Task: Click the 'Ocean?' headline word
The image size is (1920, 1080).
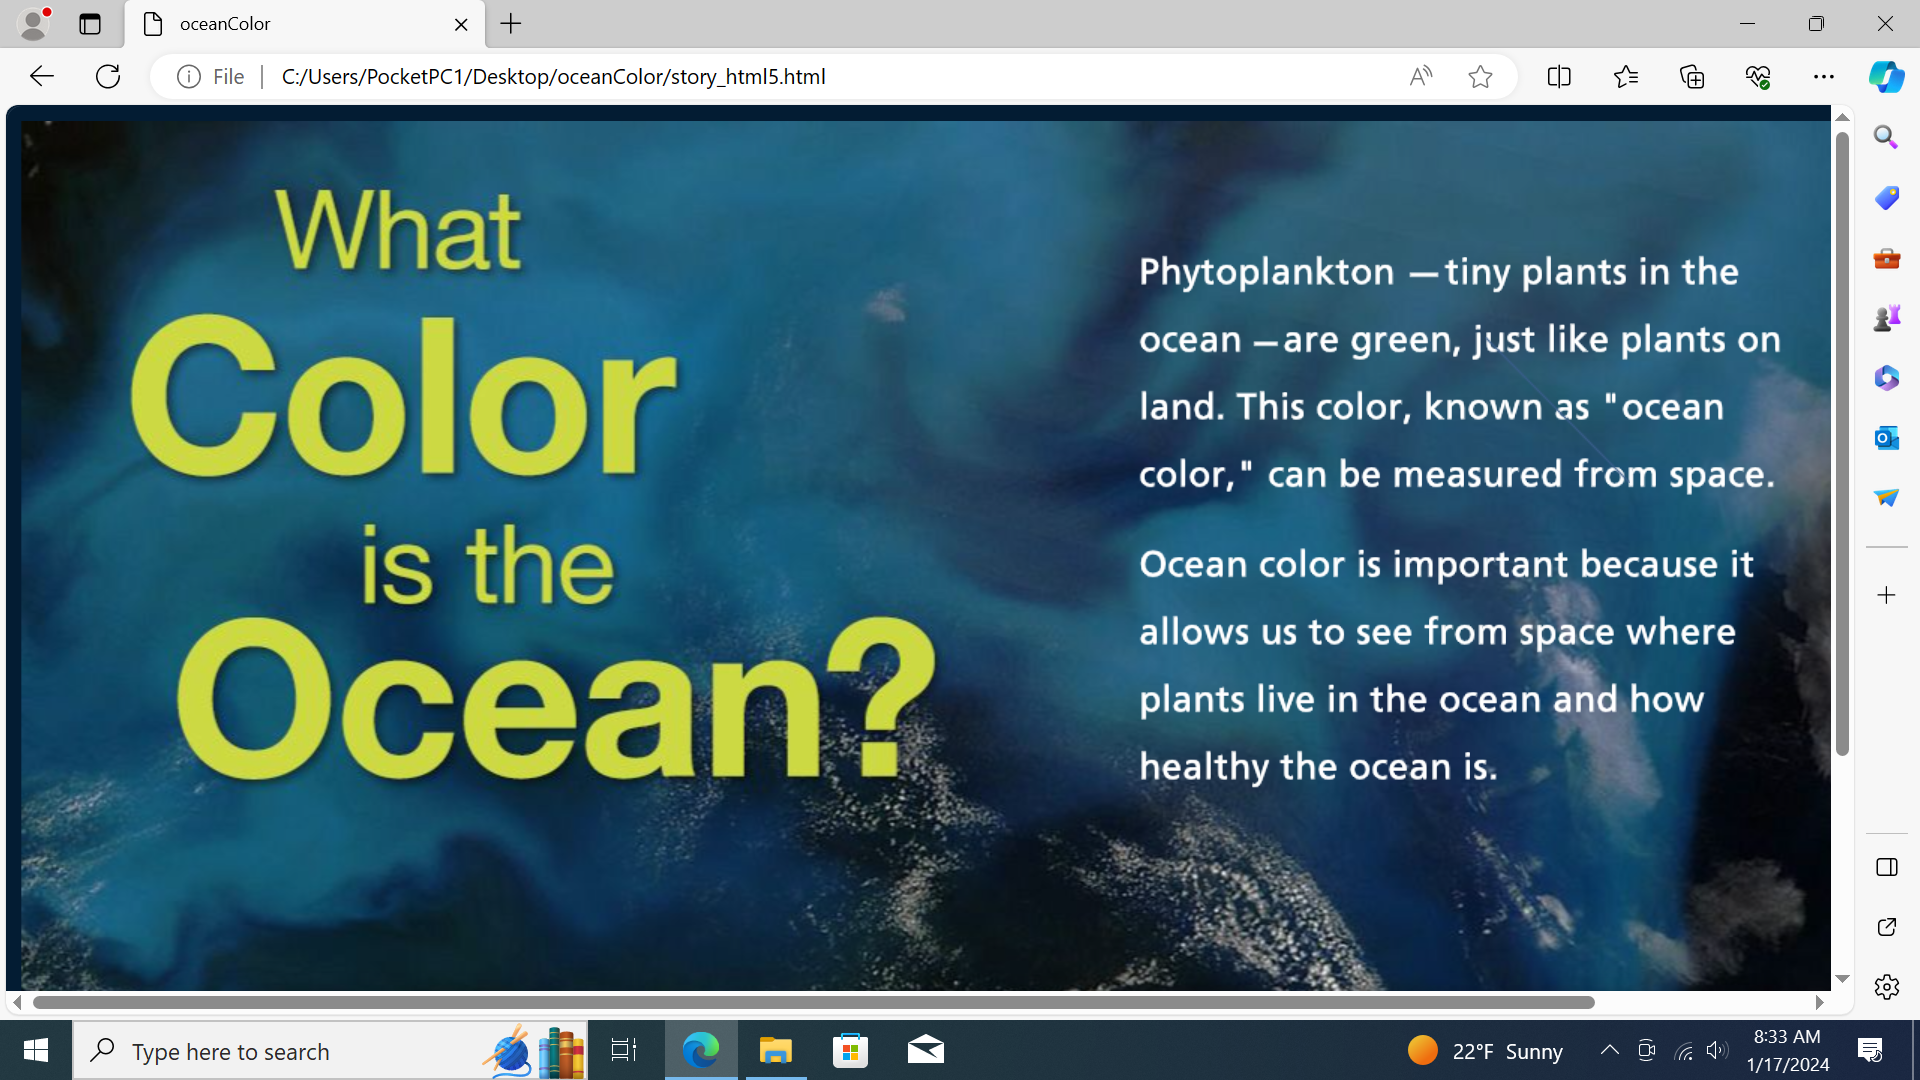Action: point(556,700)
